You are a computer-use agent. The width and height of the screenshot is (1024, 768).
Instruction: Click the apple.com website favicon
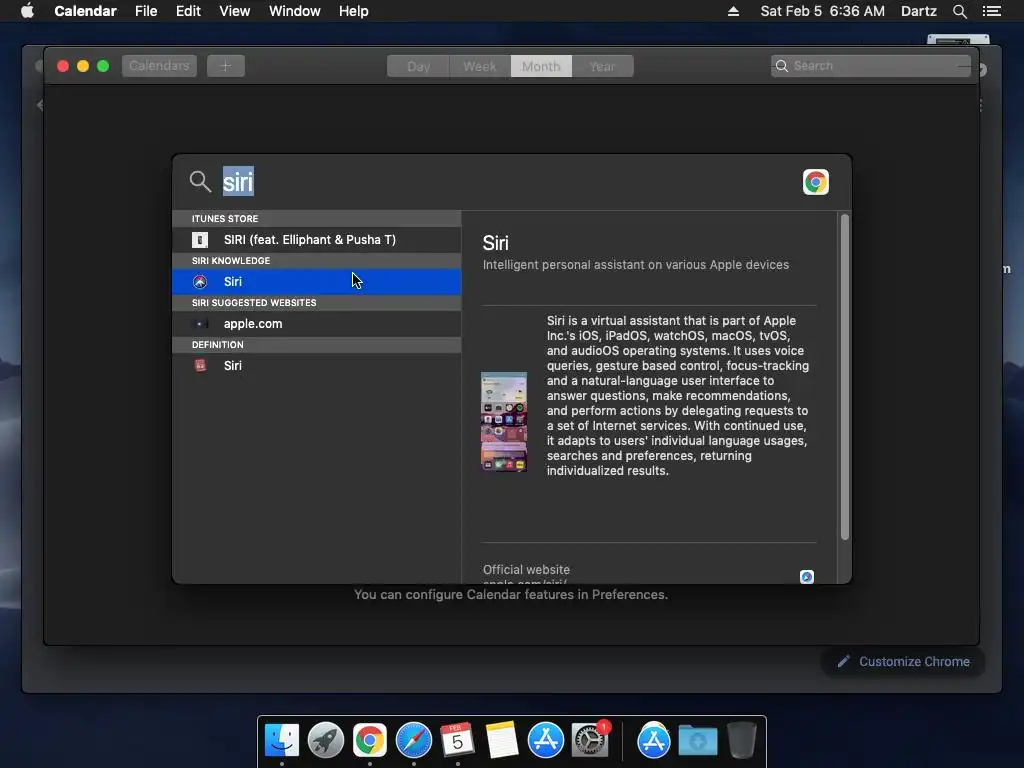[x=200, y=323]
